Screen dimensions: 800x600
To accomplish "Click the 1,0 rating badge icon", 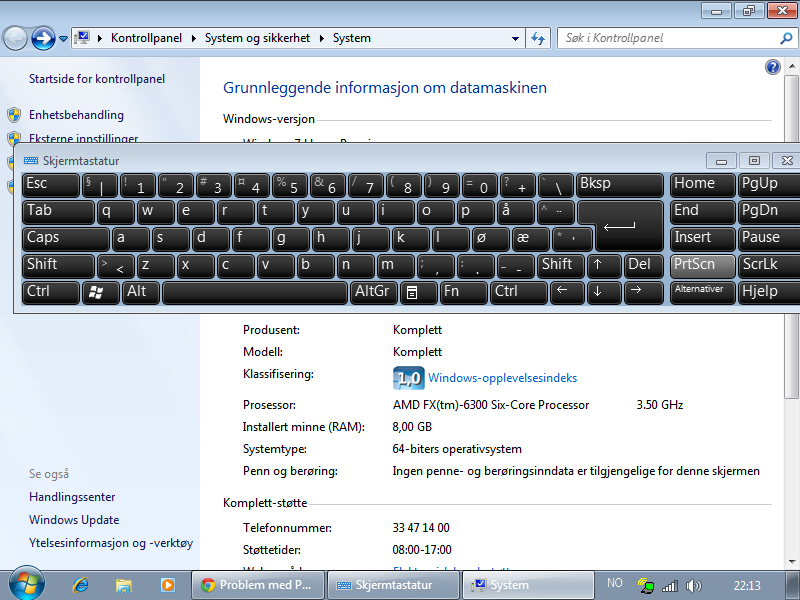I will 409,378.
